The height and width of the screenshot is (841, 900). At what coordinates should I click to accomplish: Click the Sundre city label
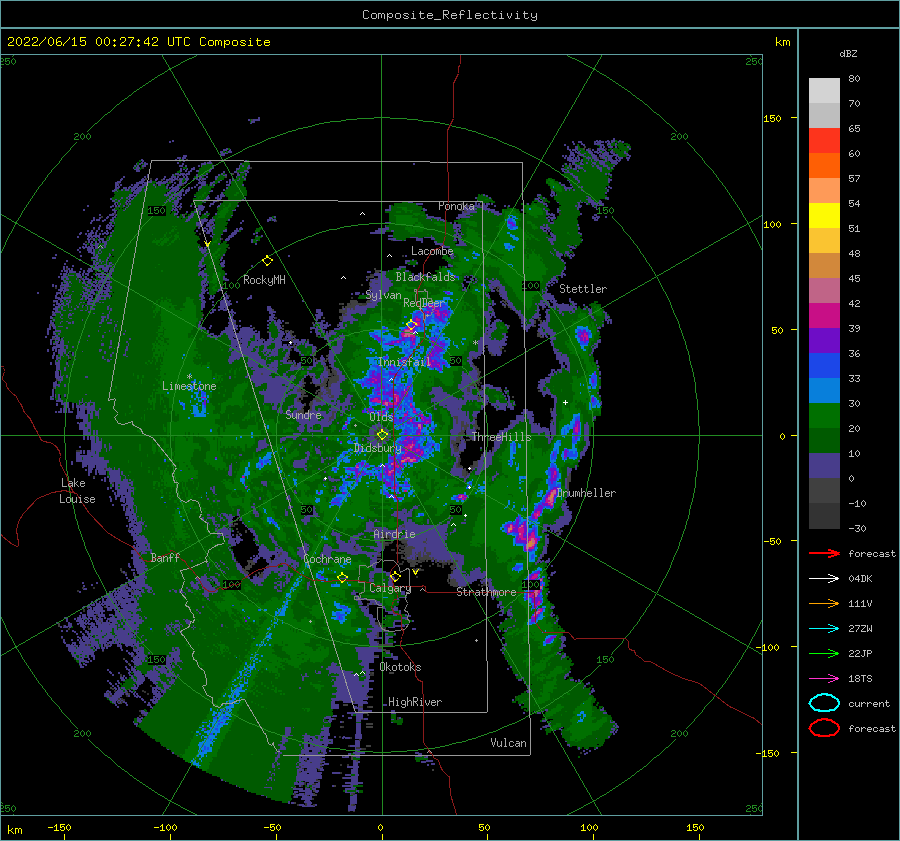coord(303,415)
